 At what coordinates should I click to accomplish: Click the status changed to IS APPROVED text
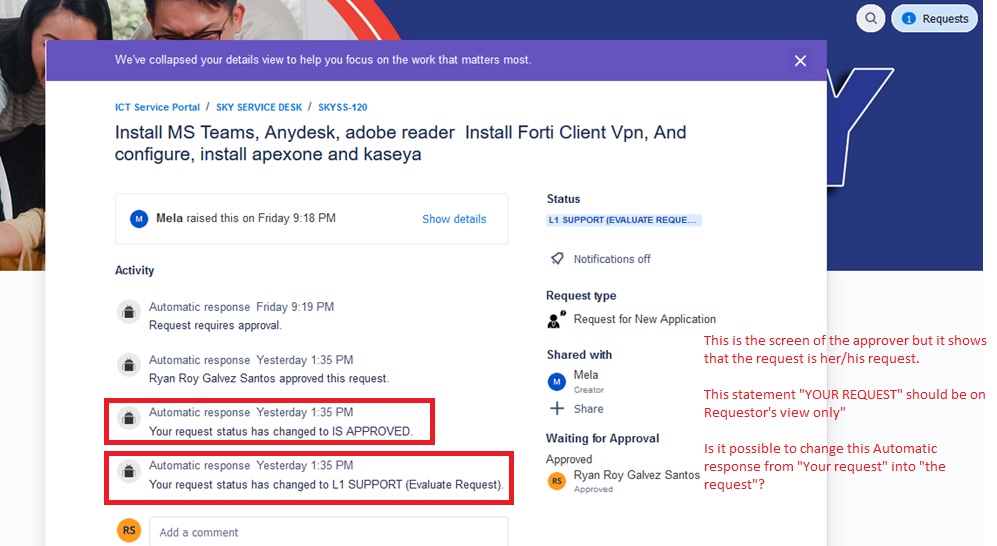(280, 432)
